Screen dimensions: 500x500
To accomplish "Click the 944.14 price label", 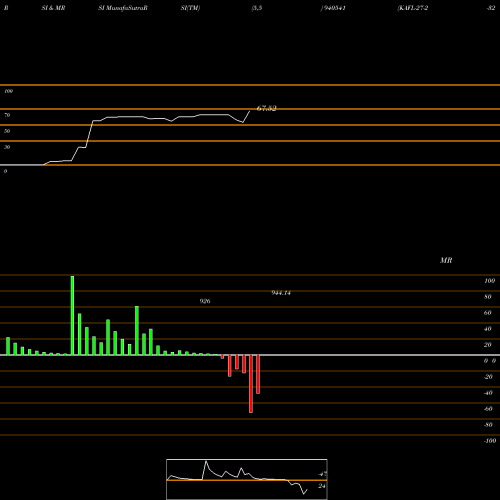I will coord(281,293).
